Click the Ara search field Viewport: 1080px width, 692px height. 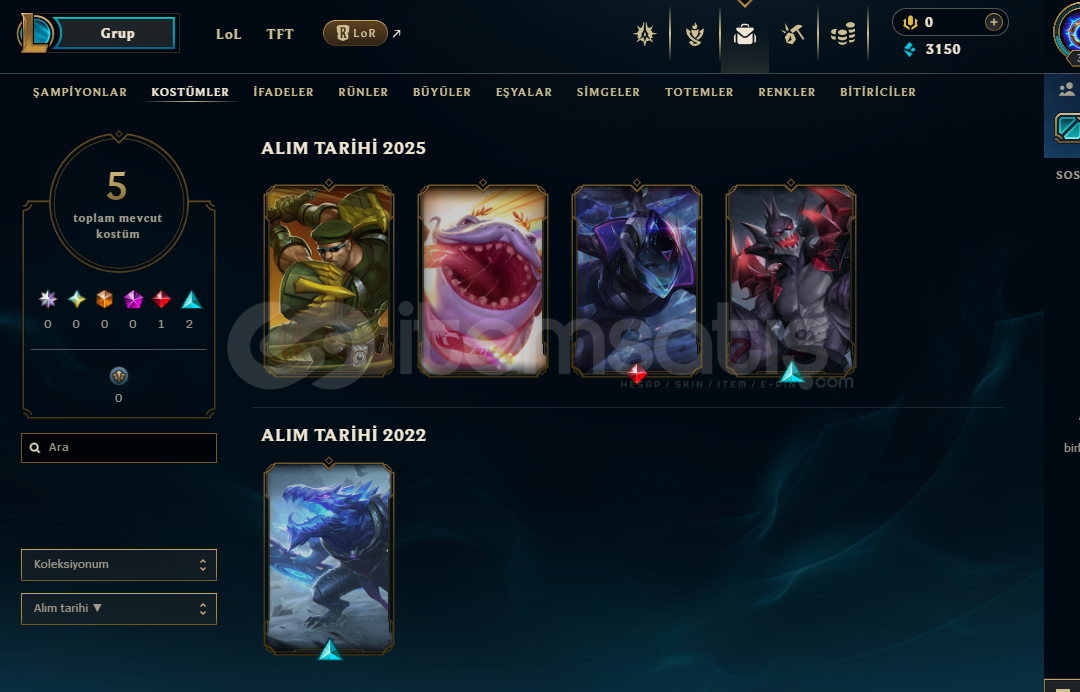[119, 448]
